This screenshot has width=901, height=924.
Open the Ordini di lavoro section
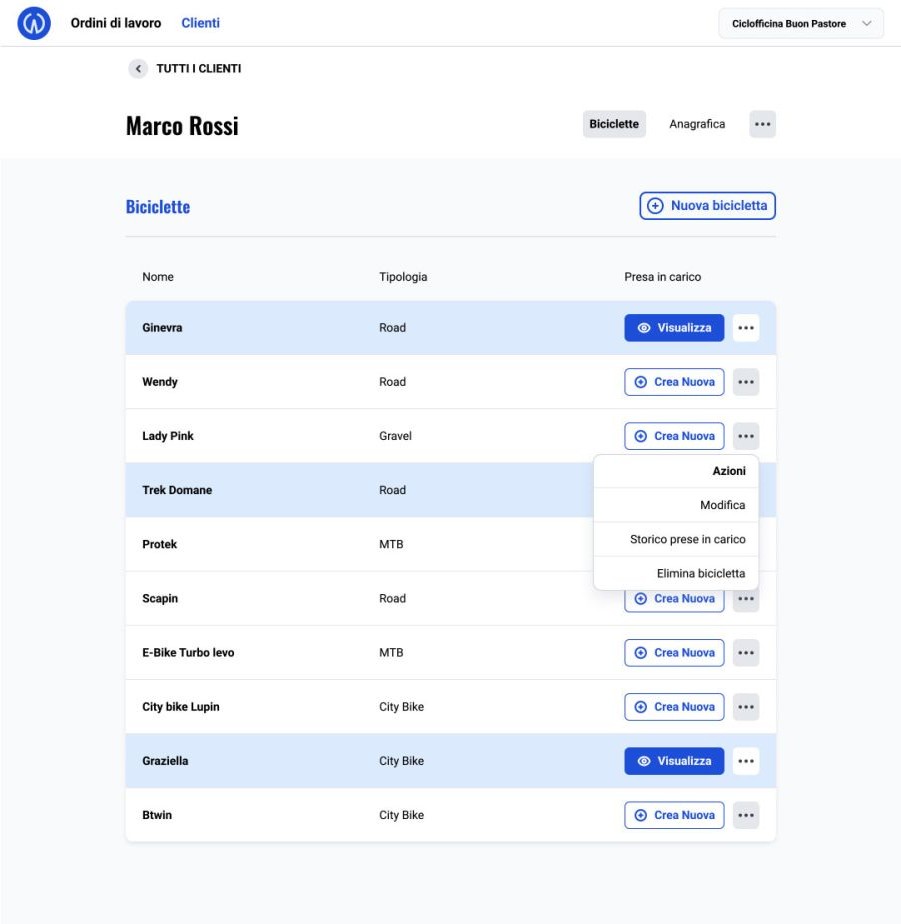coord(115,23)
